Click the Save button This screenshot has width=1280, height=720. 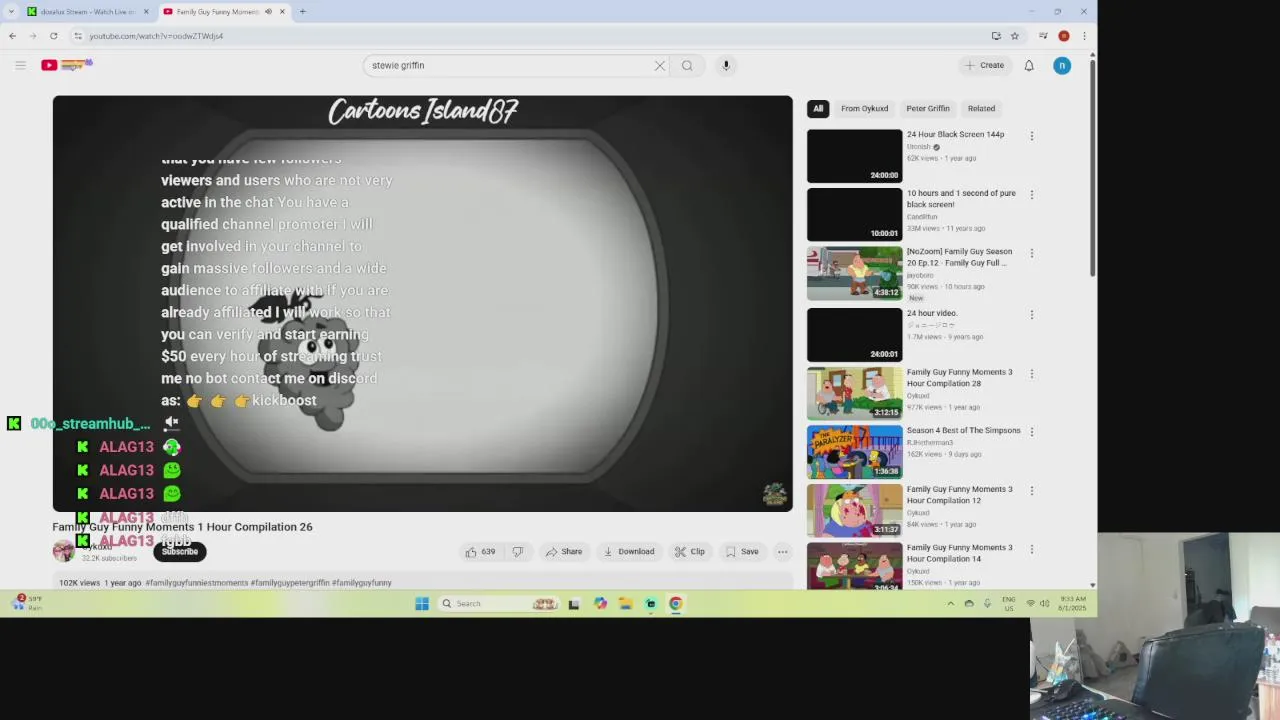(x=742, y=552)
